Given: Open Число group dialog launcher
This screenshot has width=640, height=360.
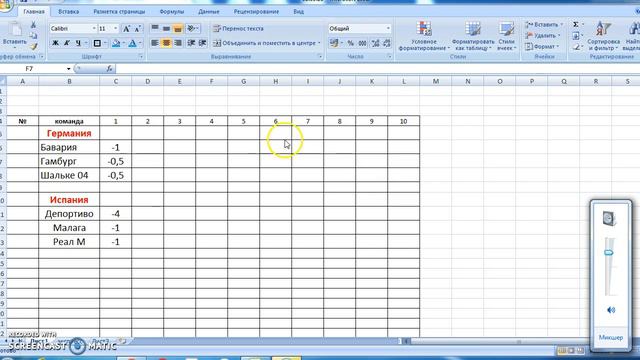Looking at the screenshot, I should coord(389,57).
